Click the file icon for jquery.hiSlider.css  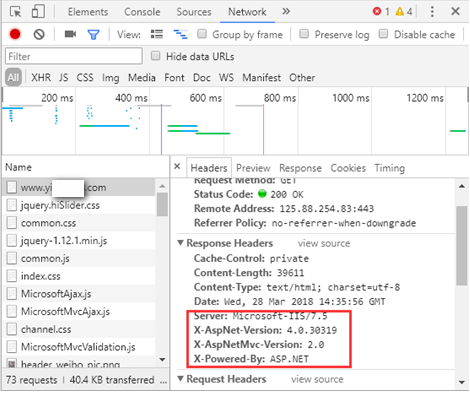coord(12,205)
